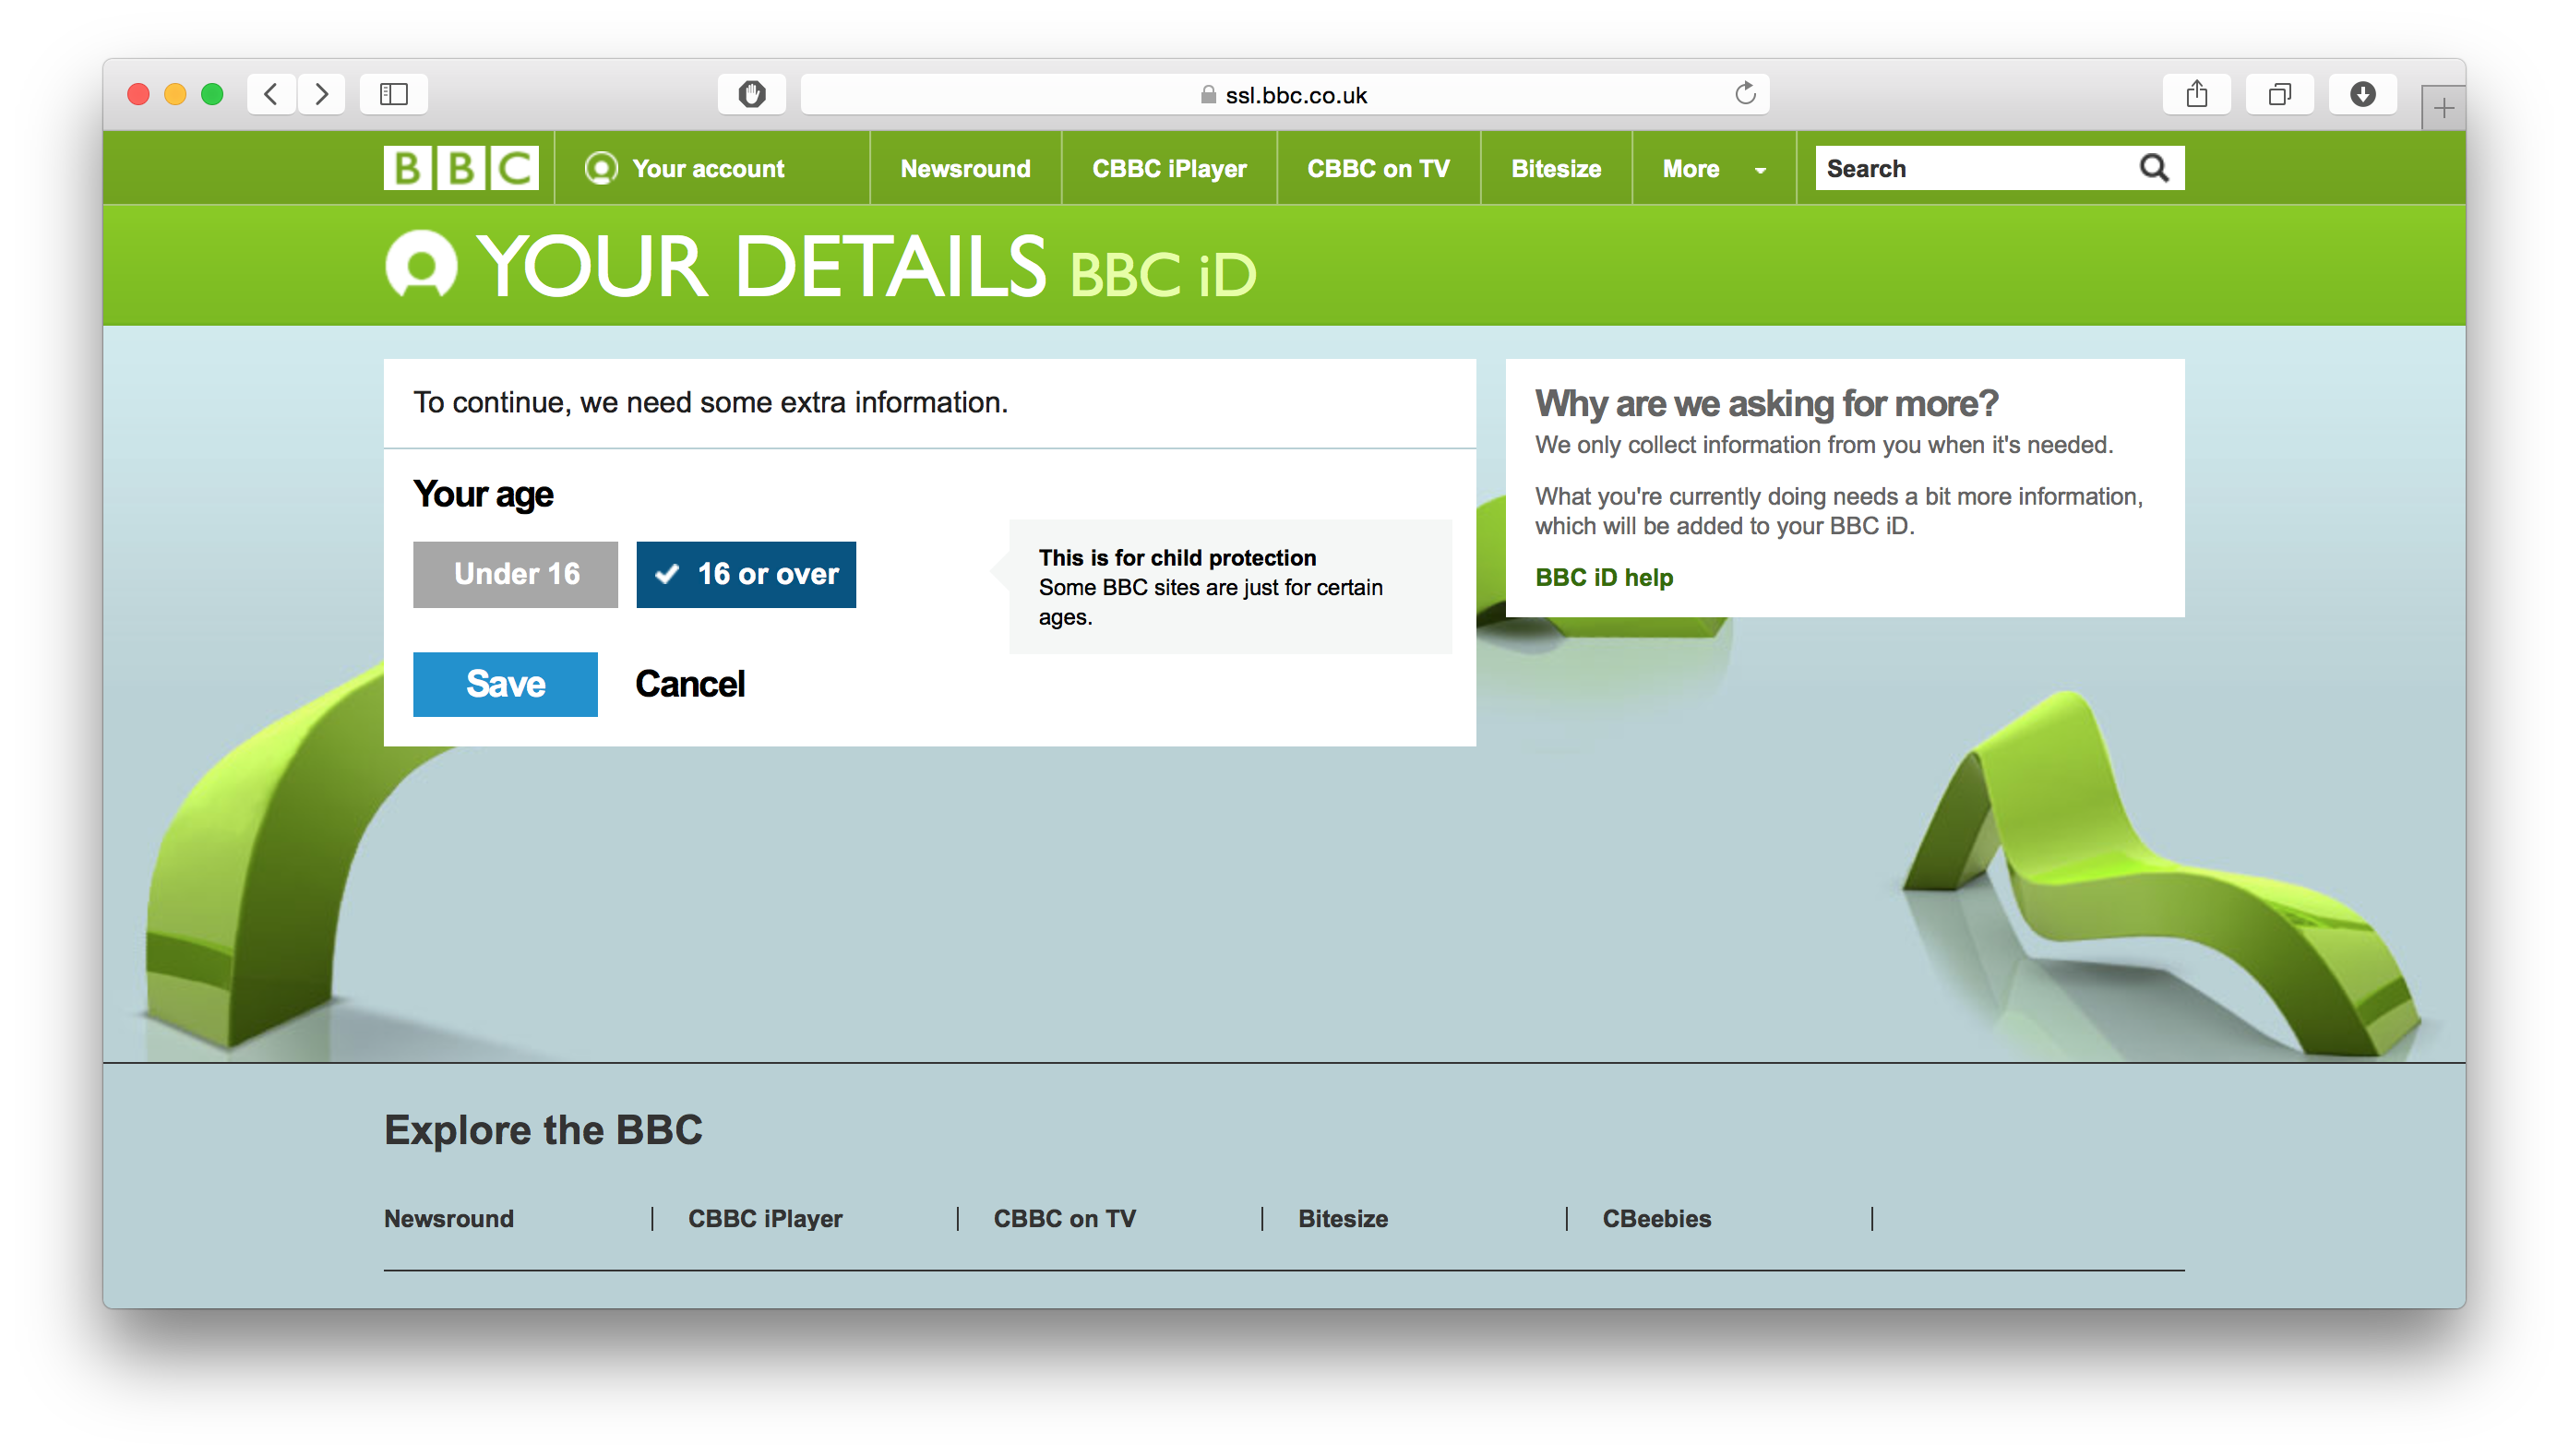Viewport: 2569px width, 1456px height.
Task: Expand the More dropdown menu
Action: 1713,169
